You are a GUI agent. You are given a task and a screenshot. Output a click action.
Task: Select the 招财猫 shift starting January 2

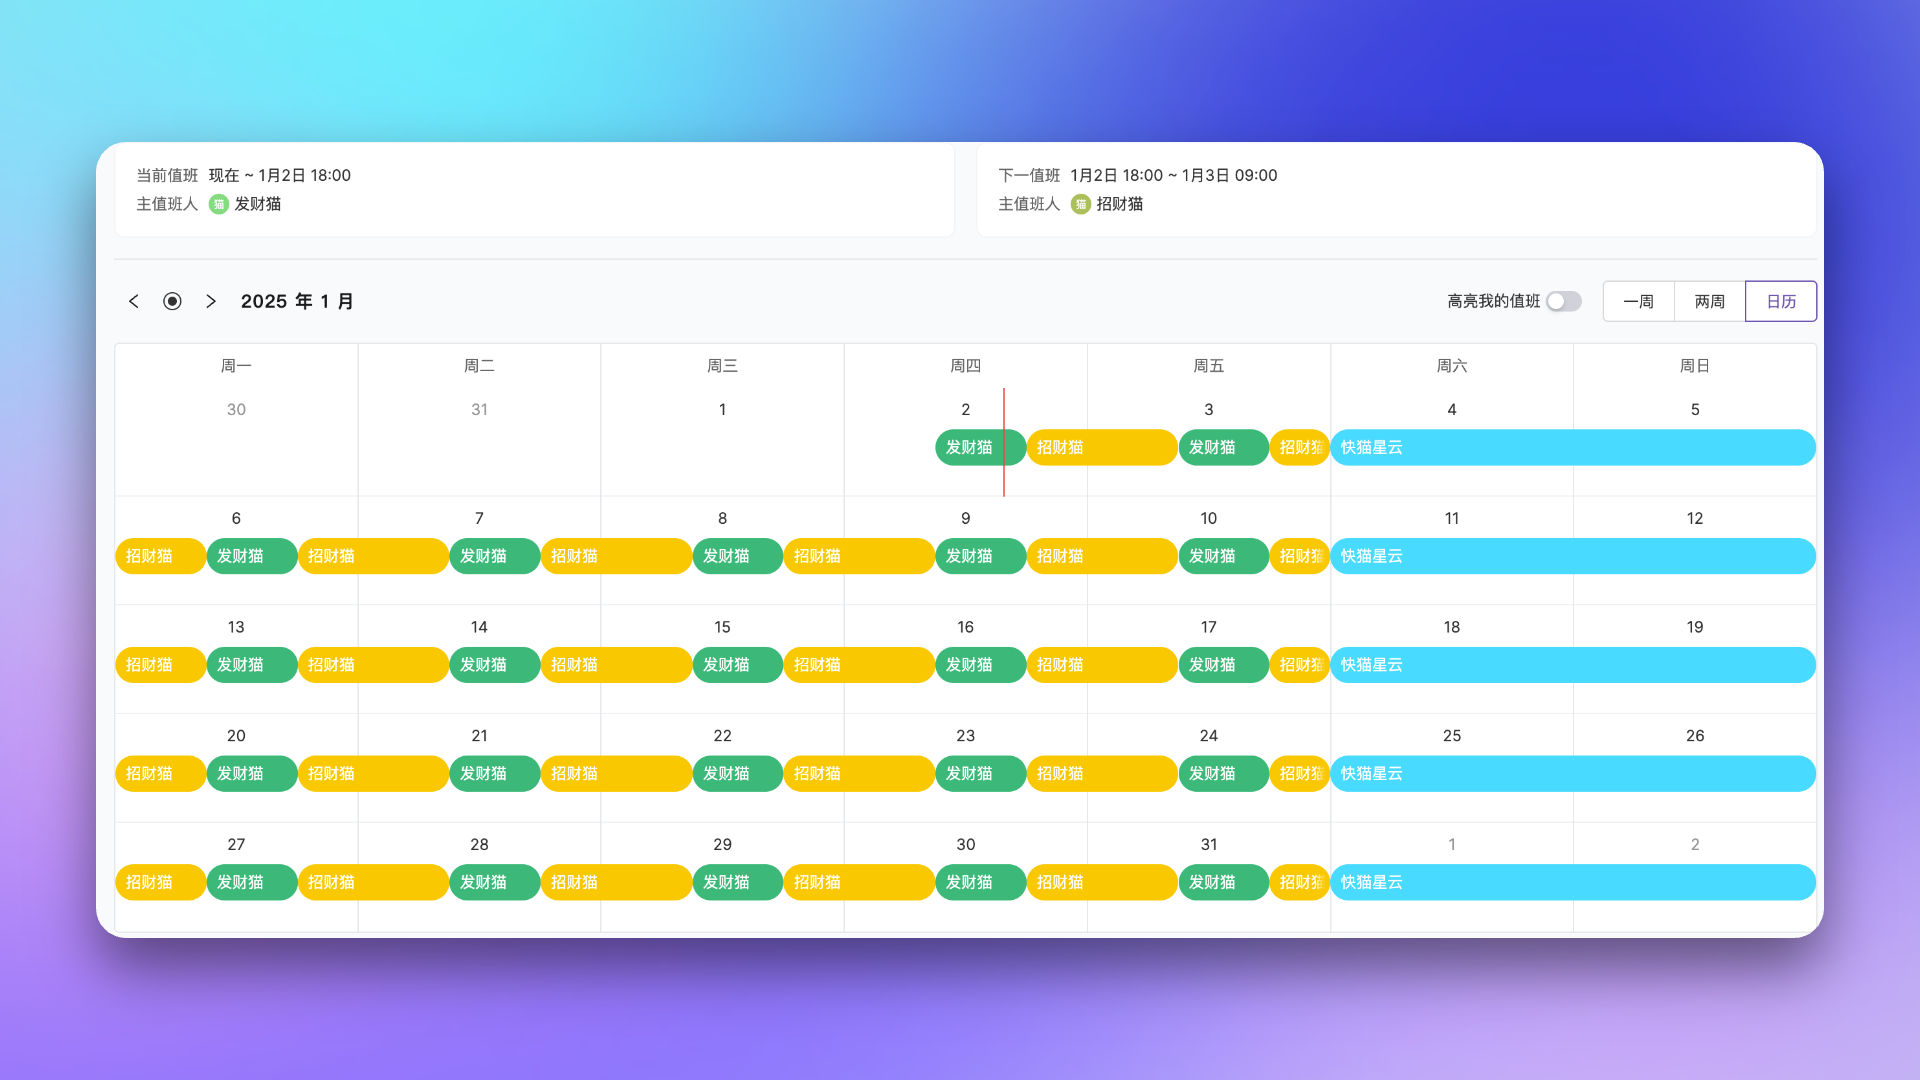tap(1100, 447)
